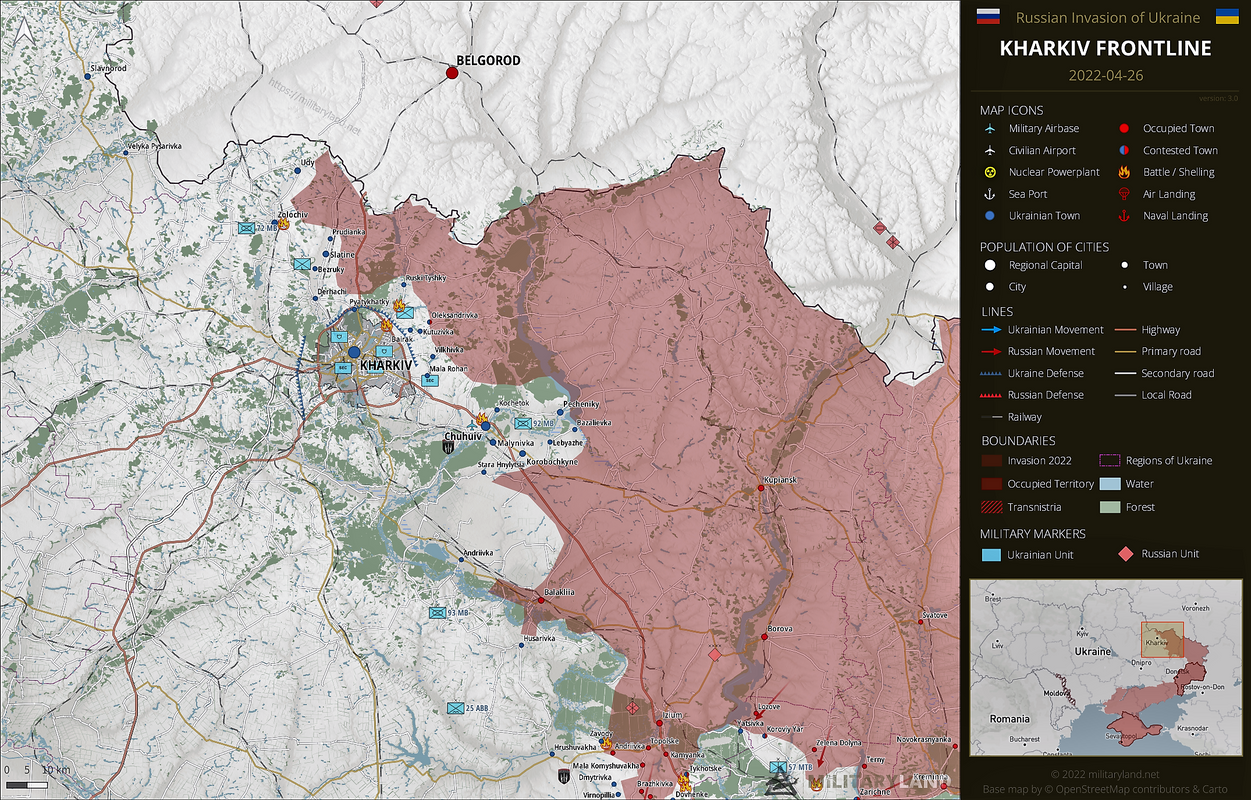Click the Ukrainian flag in header
The height and width of the screenshot is (800, 1251).
pyautogui.click(x=1227, y=16)
